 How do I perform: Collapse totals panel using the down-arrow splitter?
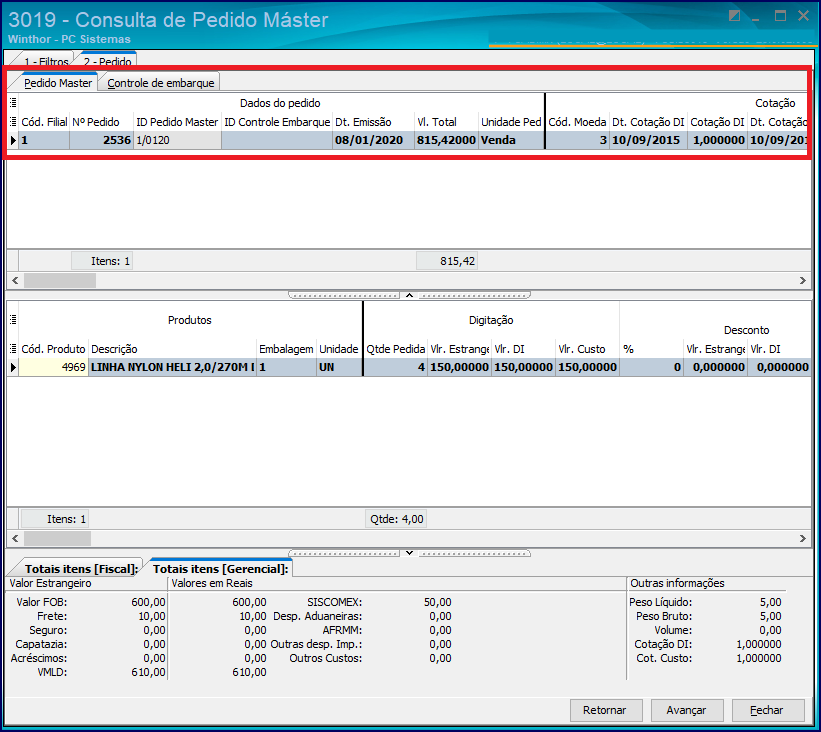(409, 553)
